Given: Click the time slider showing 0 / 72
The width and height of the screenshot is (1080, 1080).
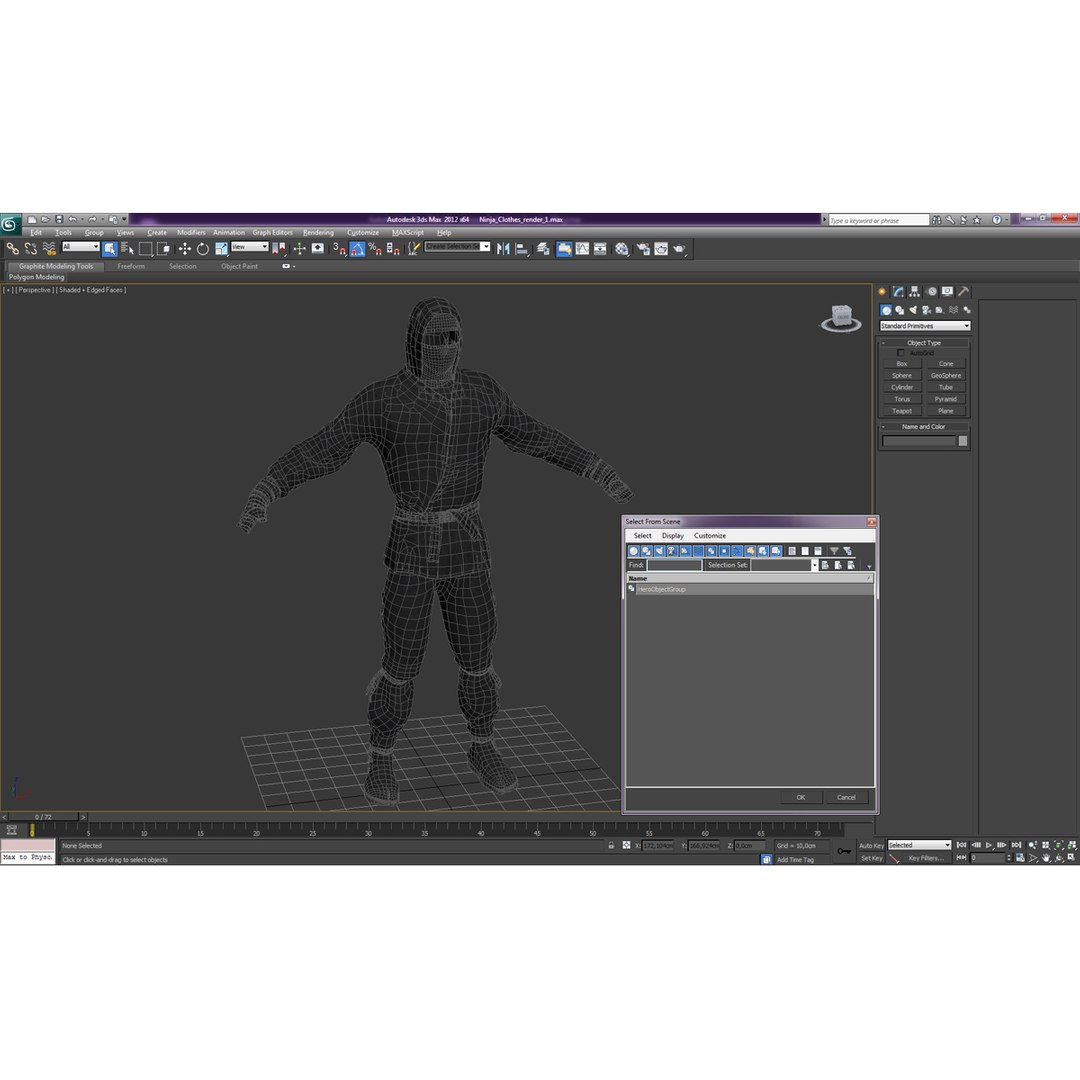Looking at the screenshot, I should (43, 817).
